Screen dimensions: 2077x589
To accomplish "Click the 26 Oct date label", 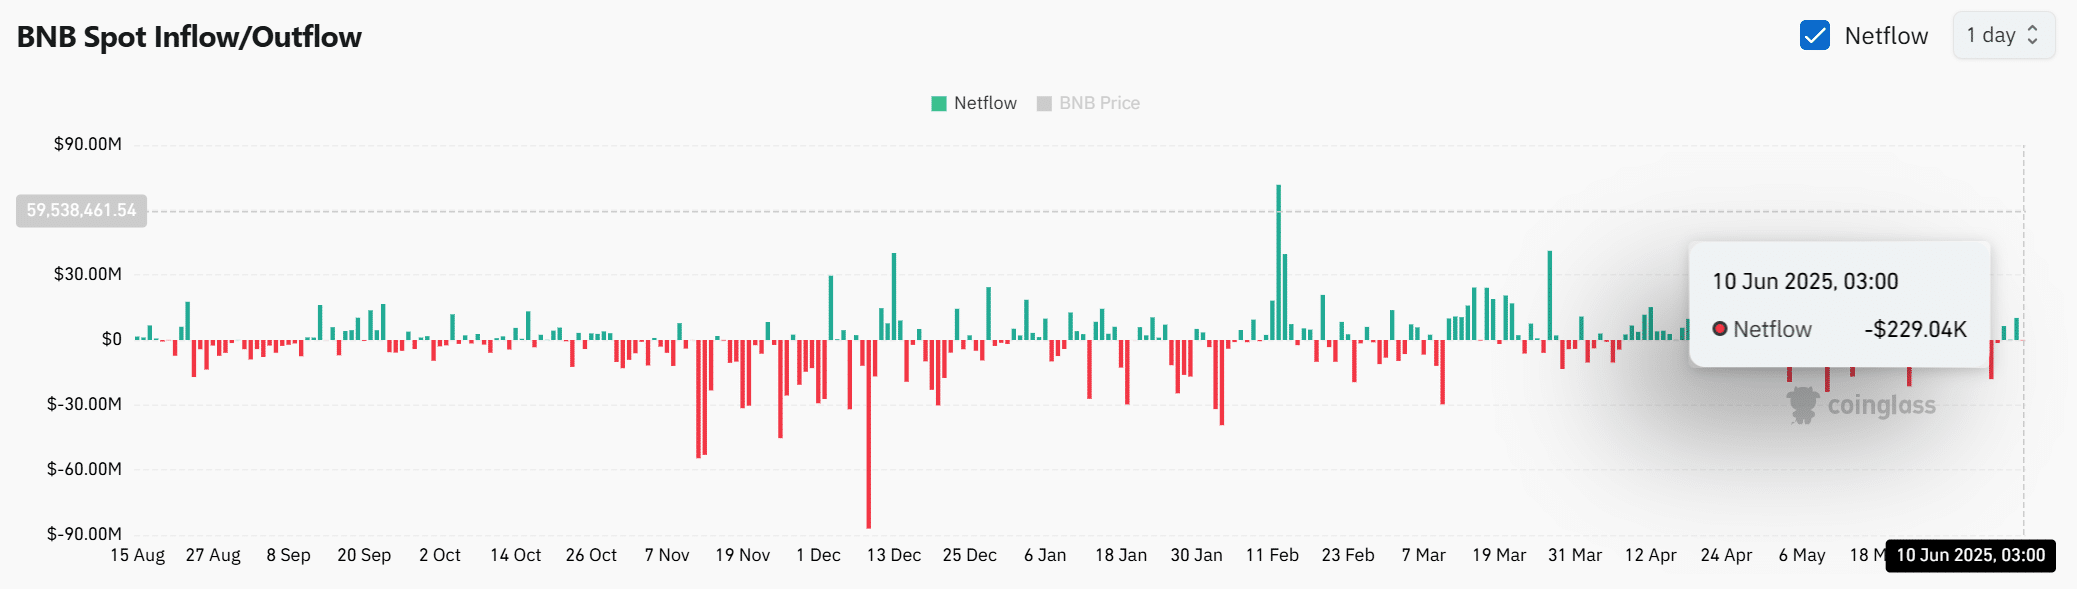I will tap(591, 555).
